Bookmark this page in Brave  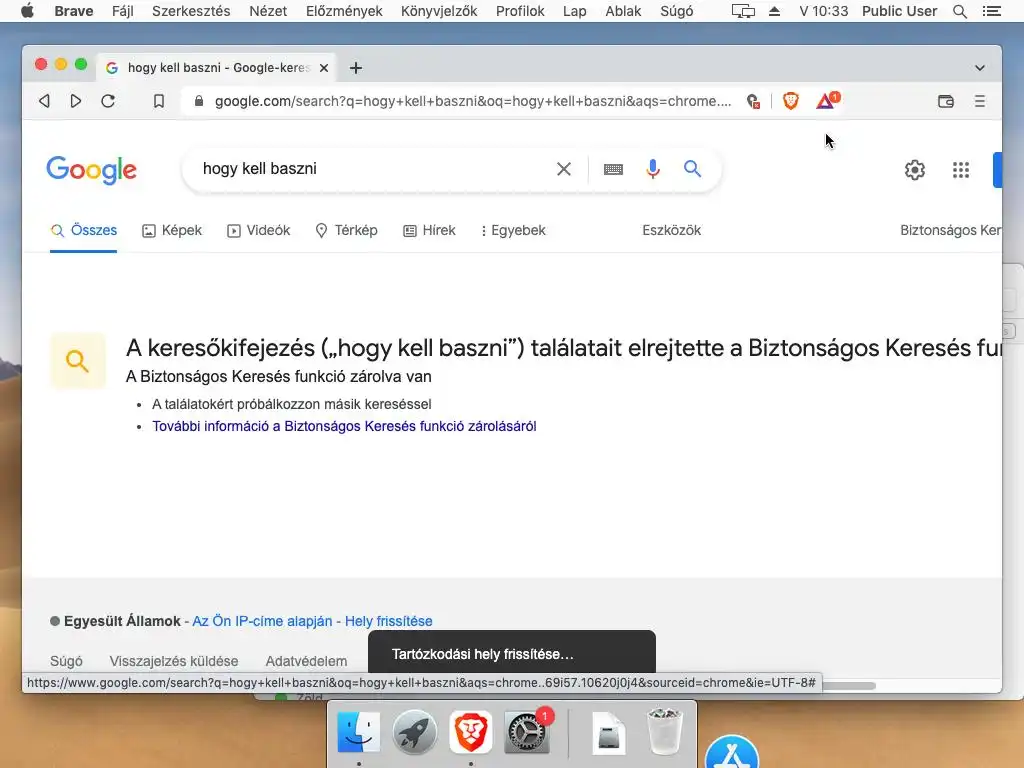pos(159,101)
